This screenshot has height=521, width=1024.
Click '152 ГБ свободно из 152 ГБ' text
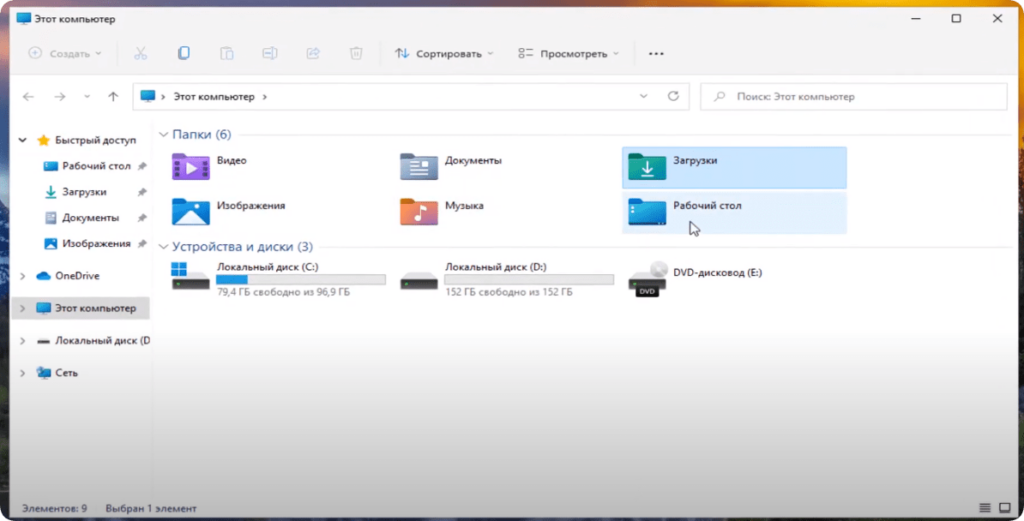point(509,292)
